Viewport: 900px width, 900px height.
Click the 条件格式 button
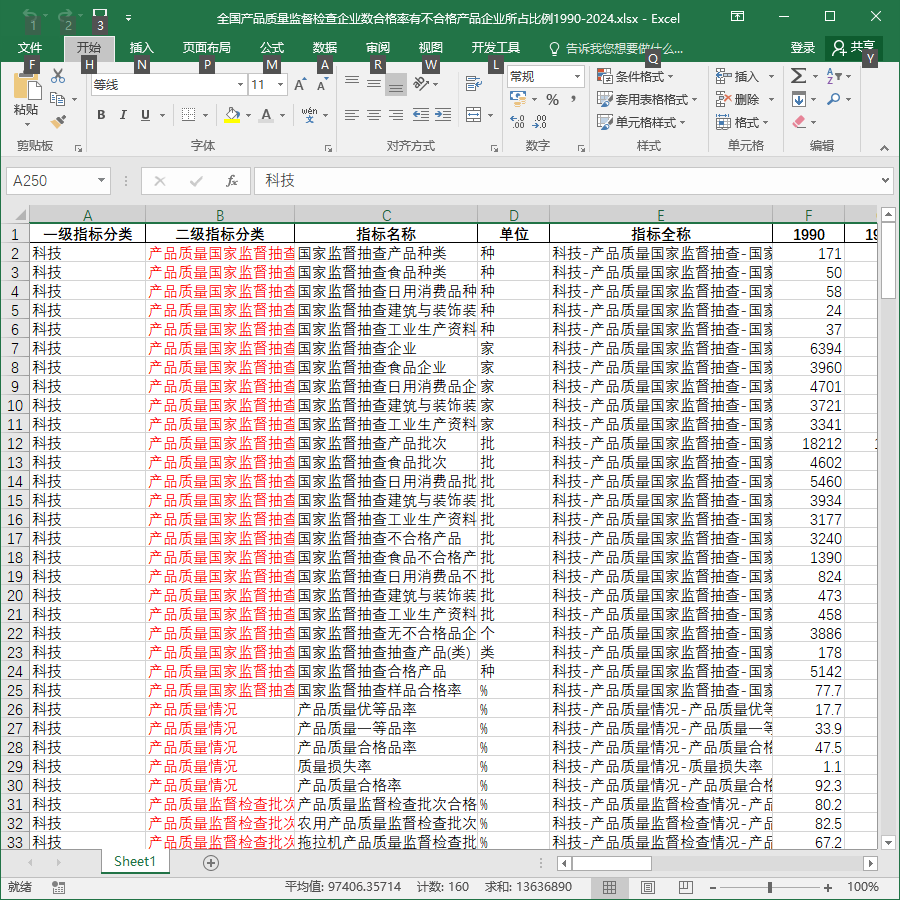tap(635, 76)
